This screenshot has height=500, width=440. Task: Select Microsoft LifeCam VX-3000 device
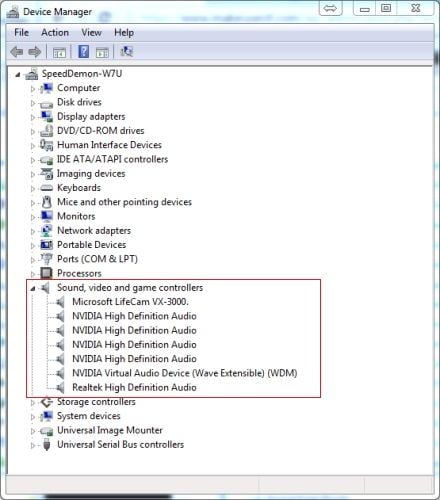pyautogui.click(x=130, y=302)
